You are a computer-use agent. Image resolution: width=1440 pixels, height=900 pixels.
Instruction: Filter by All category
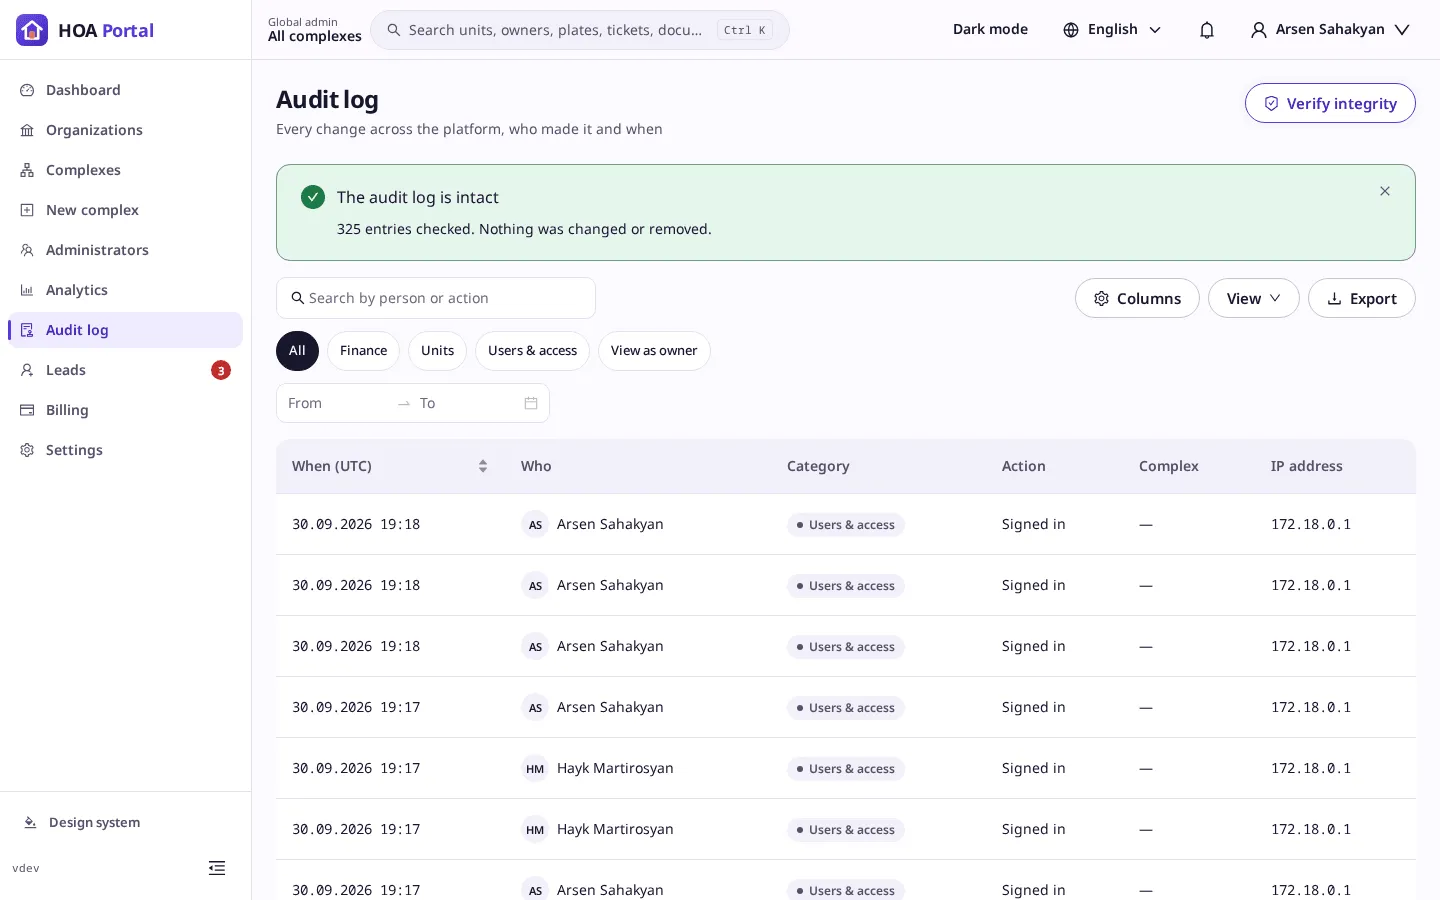coord(297,351)
